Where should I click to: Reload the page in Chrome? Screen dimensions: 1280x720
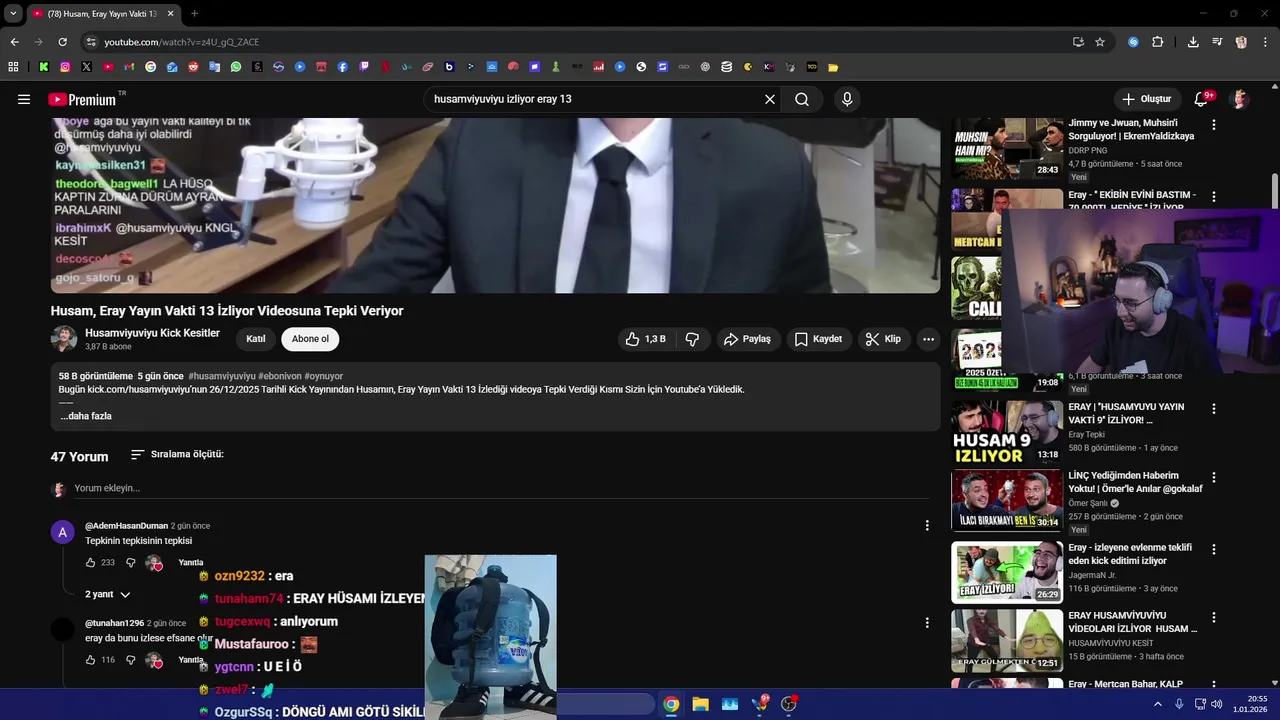(62, 42)
